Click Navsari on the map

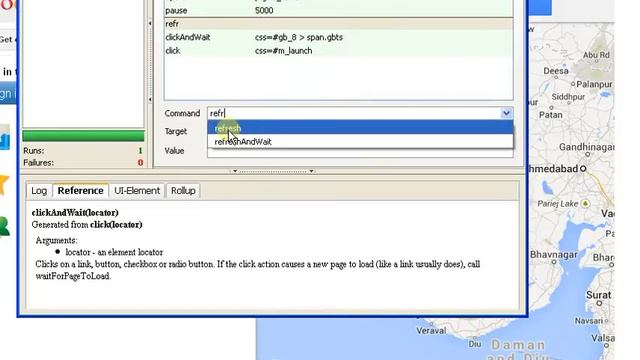[589, 321]
